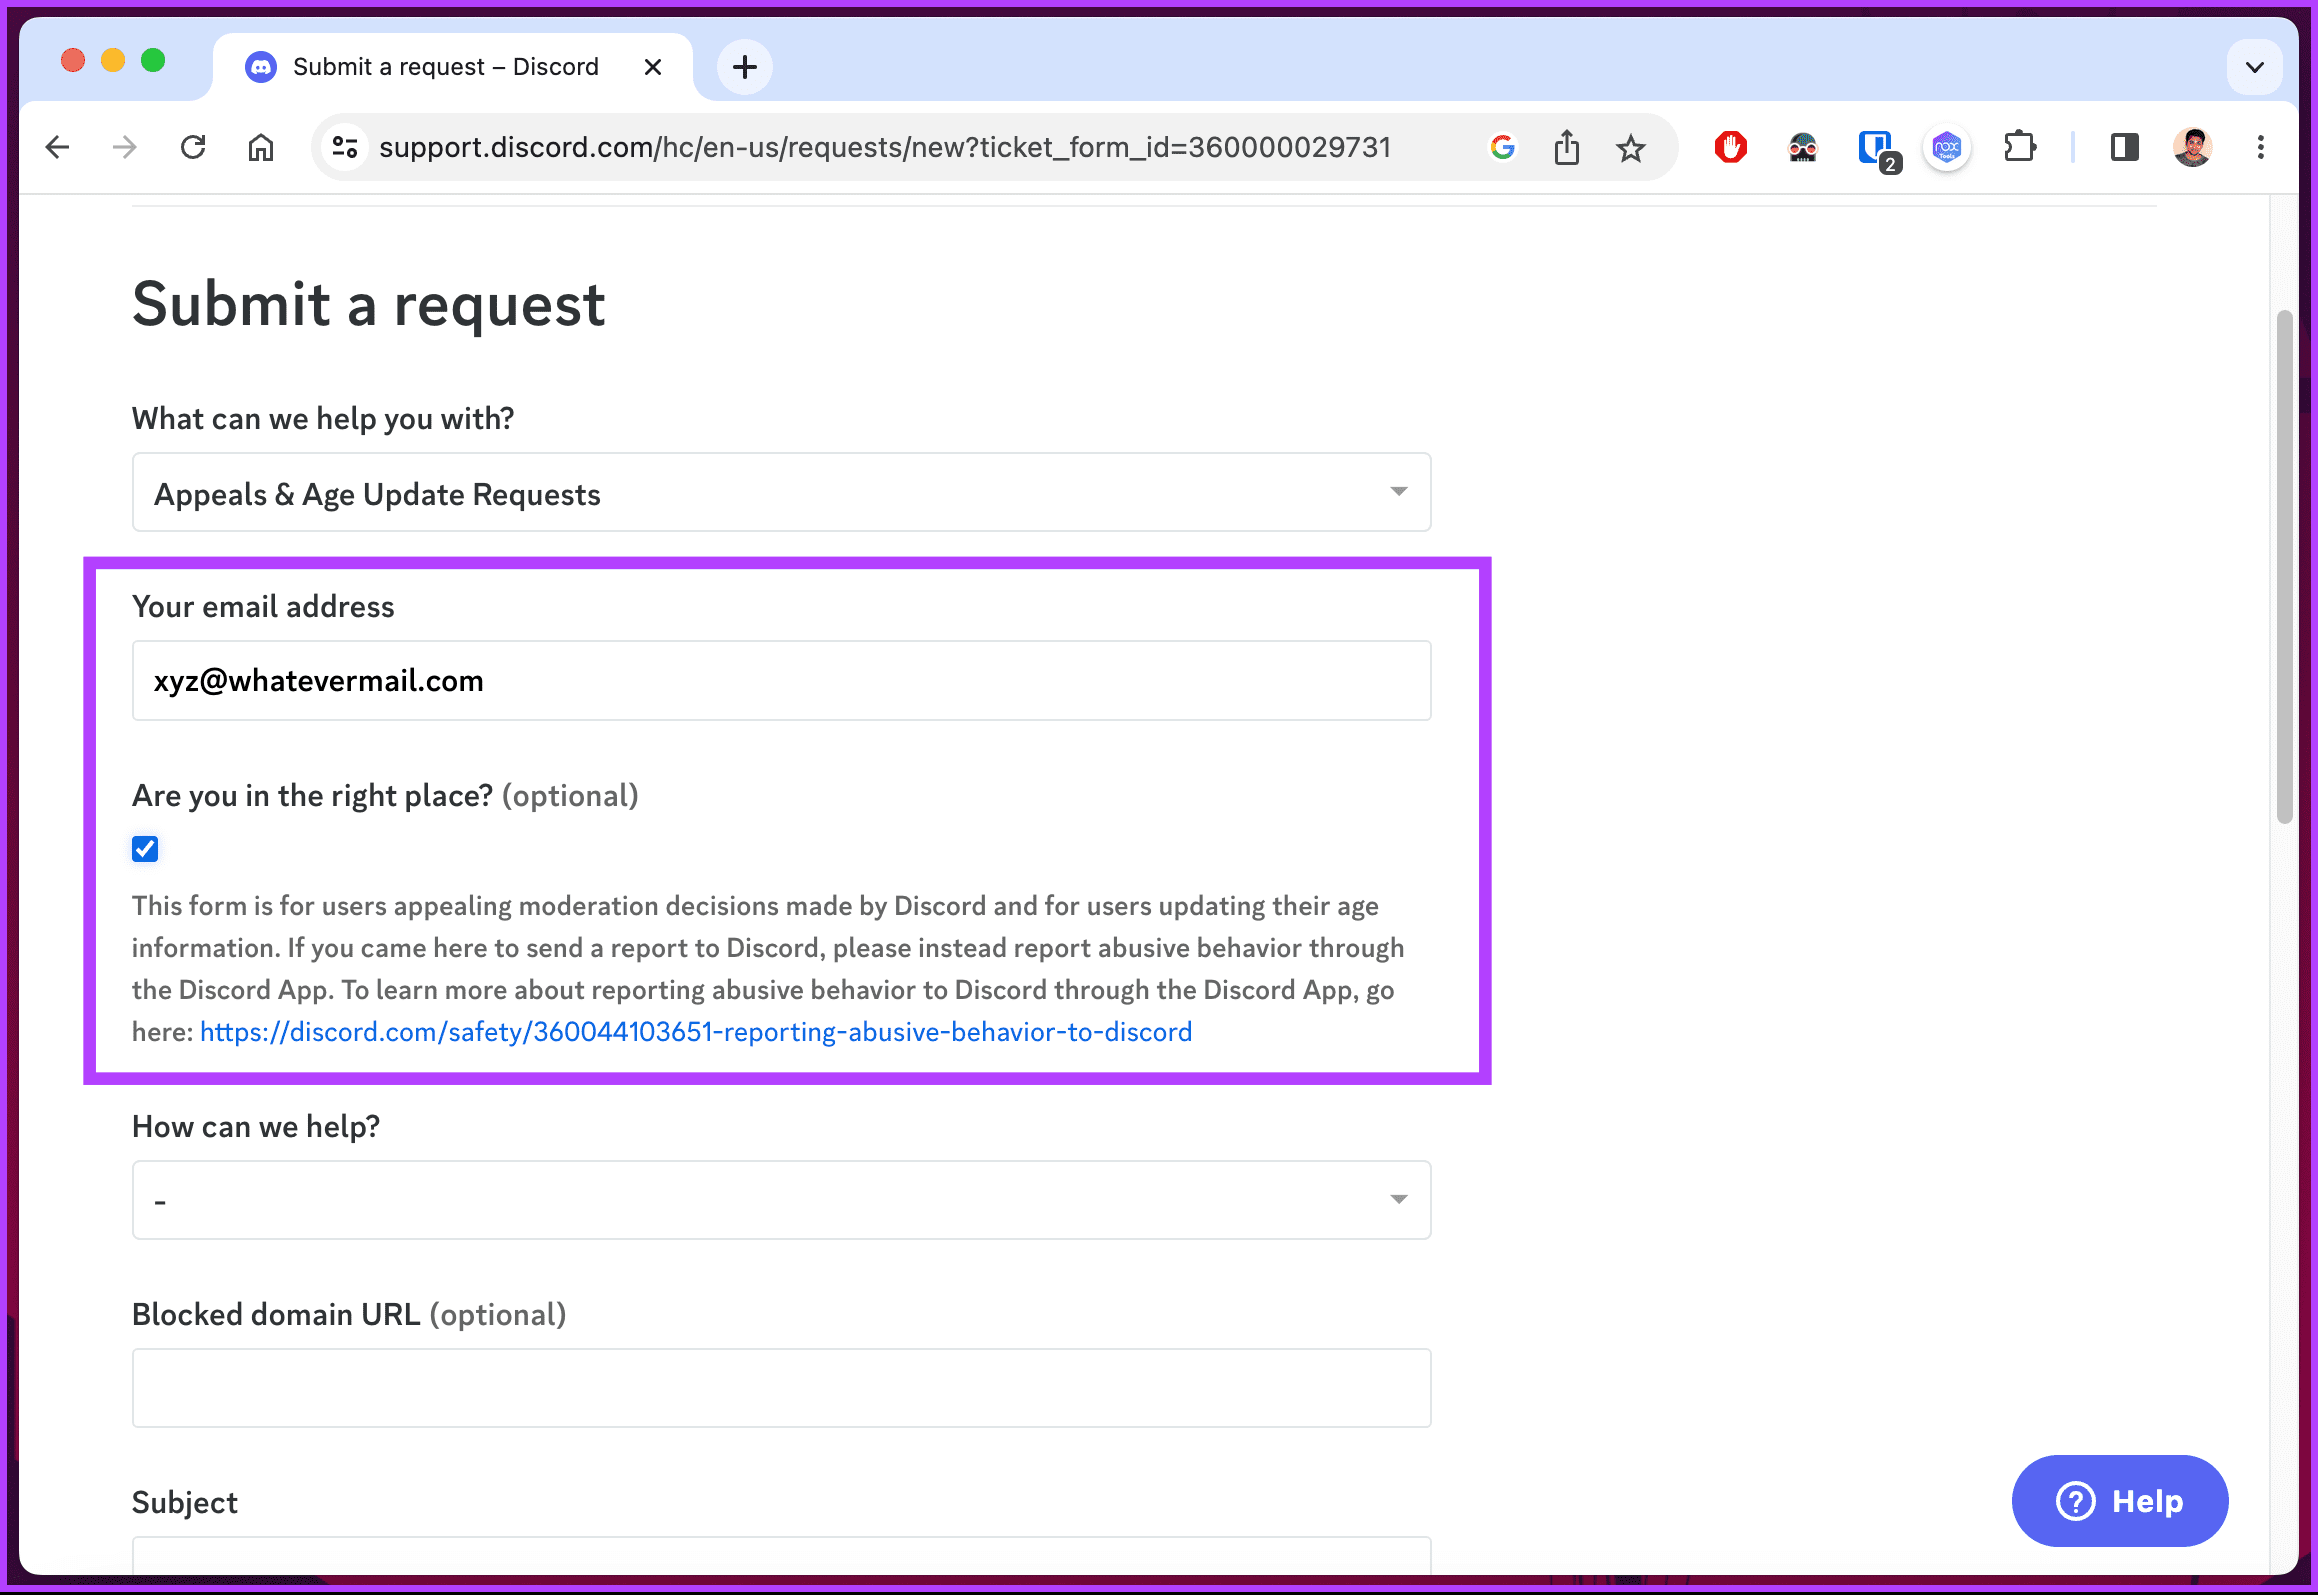This screenshot has width=2318, height=1595.
Task: Open the Chrome three-dot menu
Action: pos(2261,148)
